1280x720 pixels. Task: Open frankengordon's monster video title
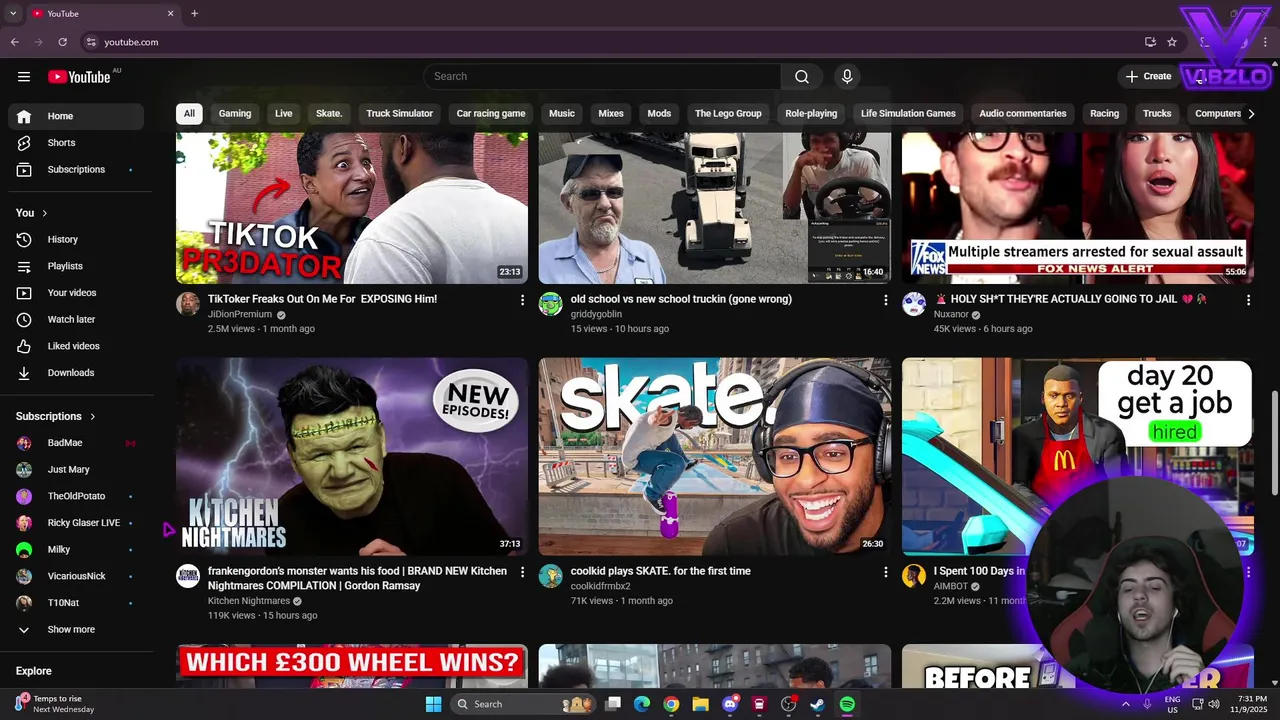[357, 578]
